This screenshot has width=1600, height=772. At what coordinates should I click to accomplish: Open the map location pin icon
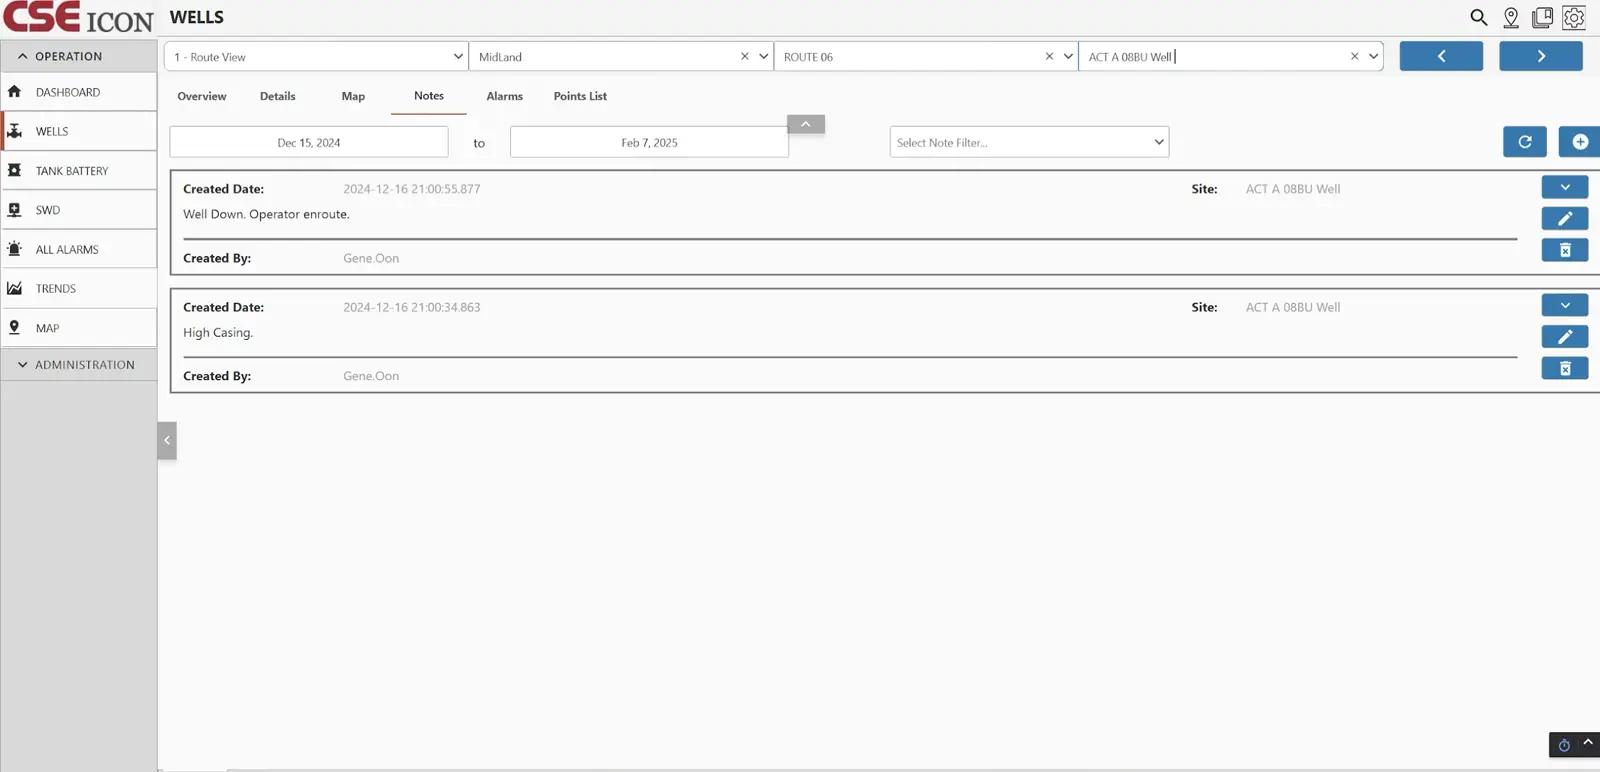tap(1511, 17)
